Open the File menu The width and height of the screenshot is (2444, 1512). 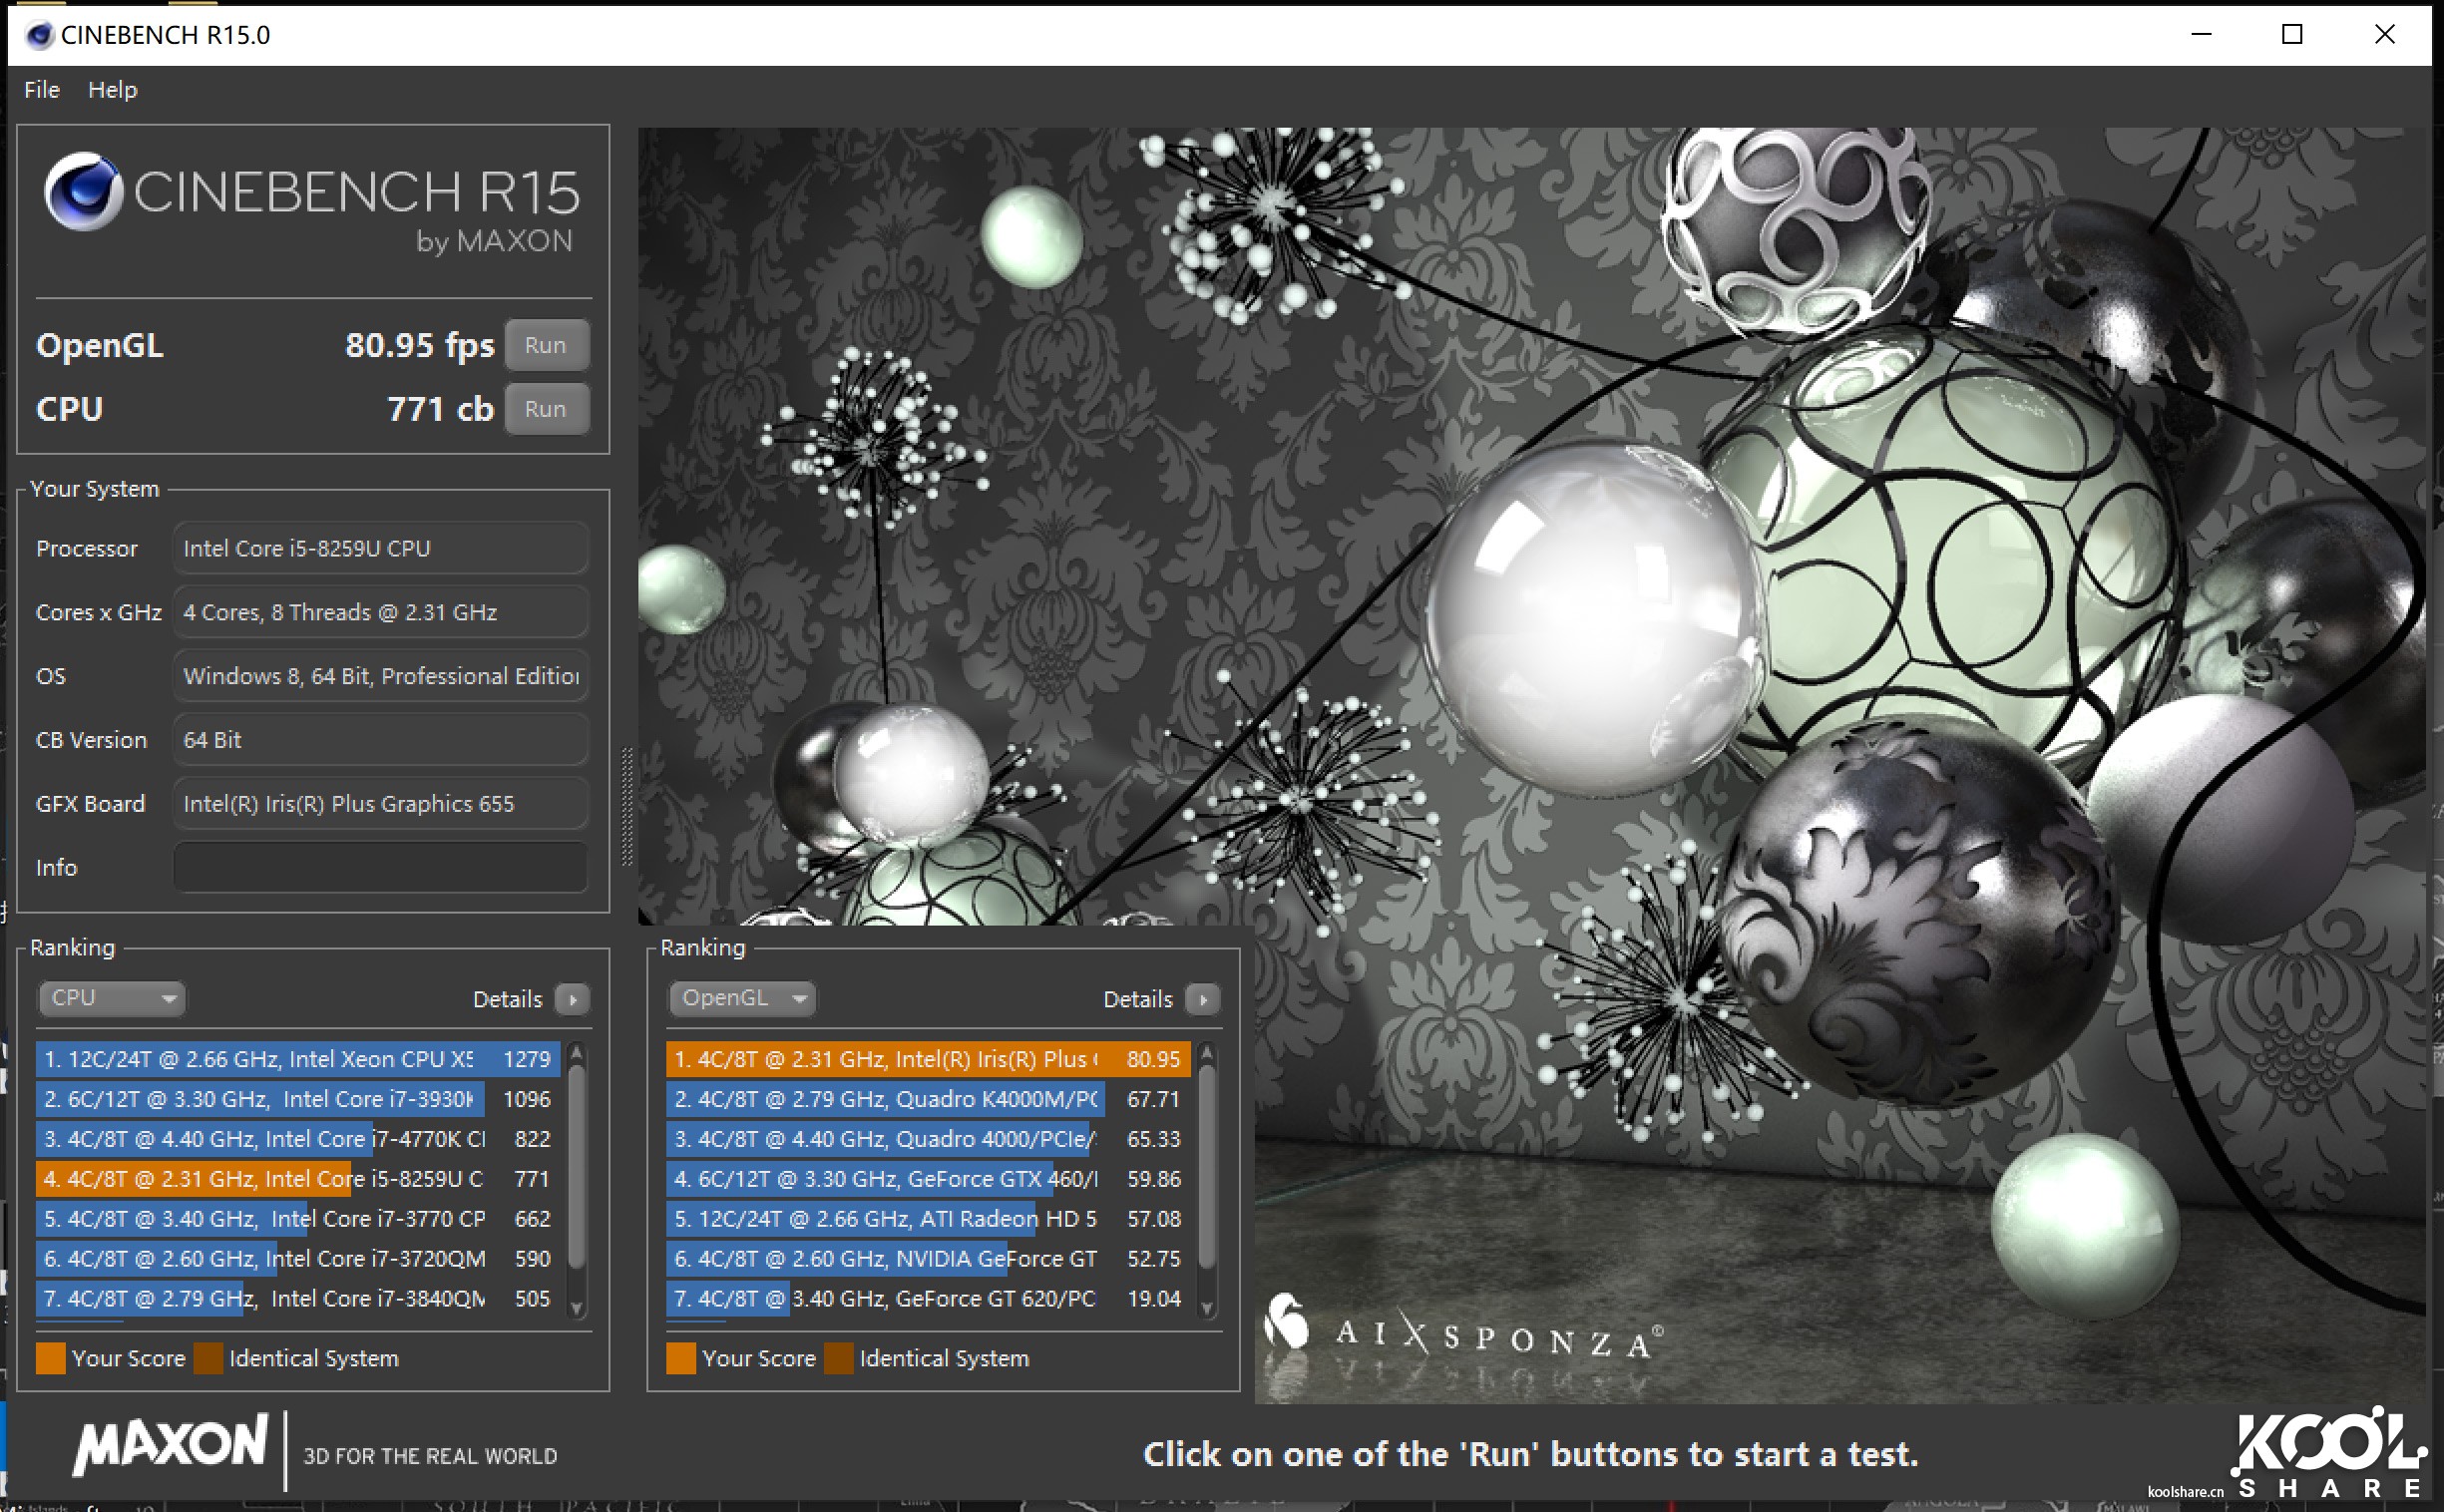42,90
